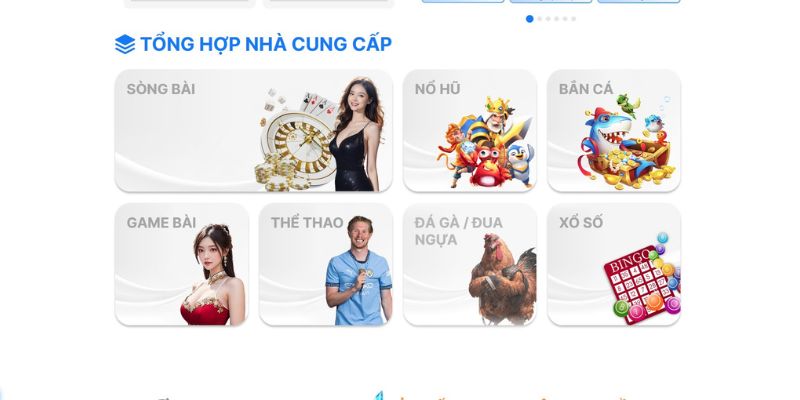Select the fourth carousel pagination dot
This screenshot has height=400, width=800.
click(x=557, y=19)
